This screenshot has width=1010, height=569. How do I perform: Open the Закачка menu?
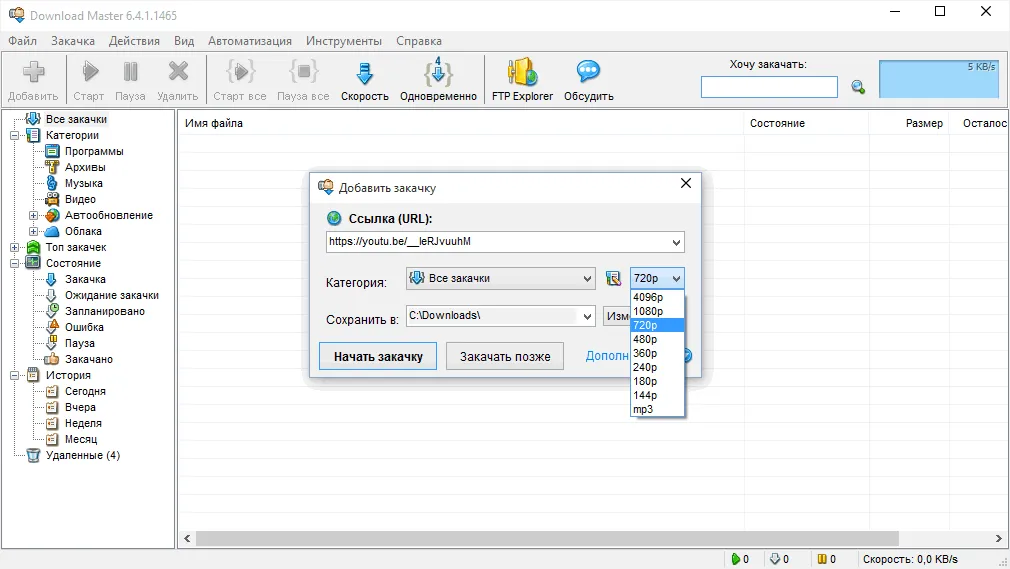pyautogui.click(x=73, y=41)
